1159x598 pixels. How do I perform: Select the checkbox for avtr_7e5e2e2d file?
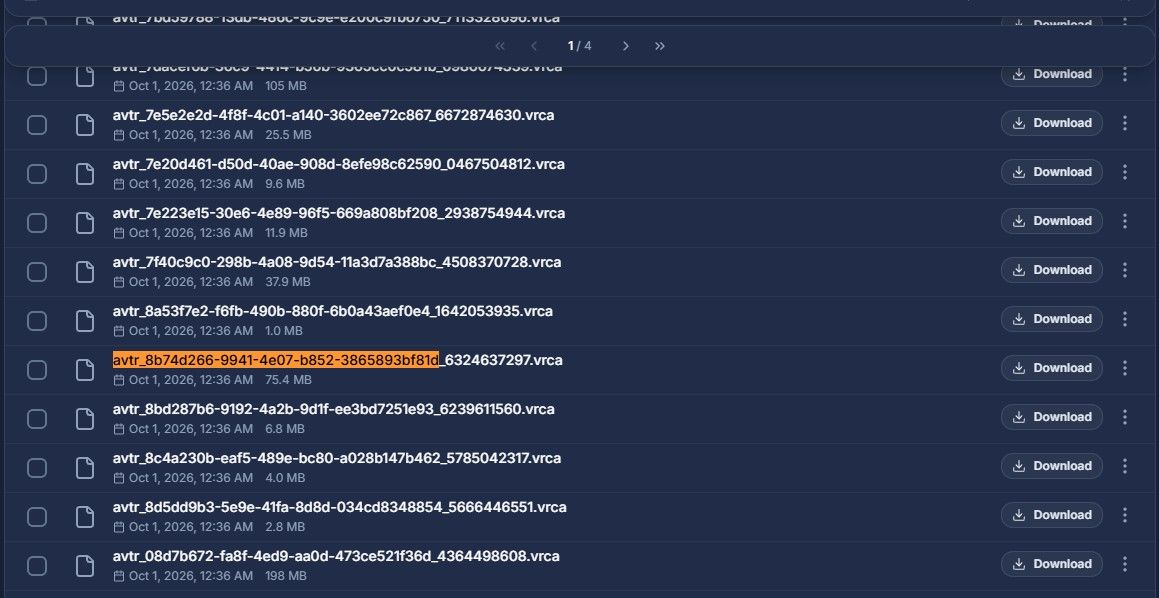(37, 124)
